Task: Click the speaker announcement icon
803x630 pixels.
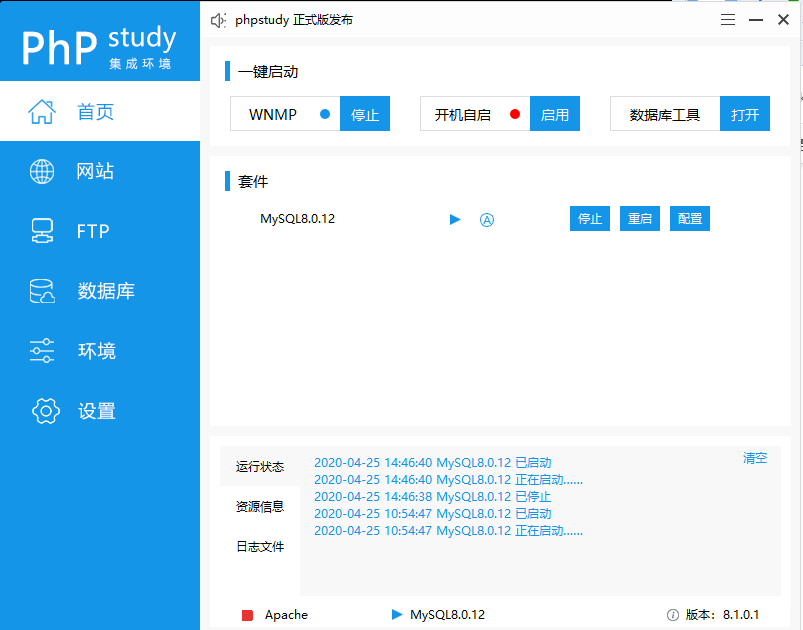Action: click(x=218, y=20)
